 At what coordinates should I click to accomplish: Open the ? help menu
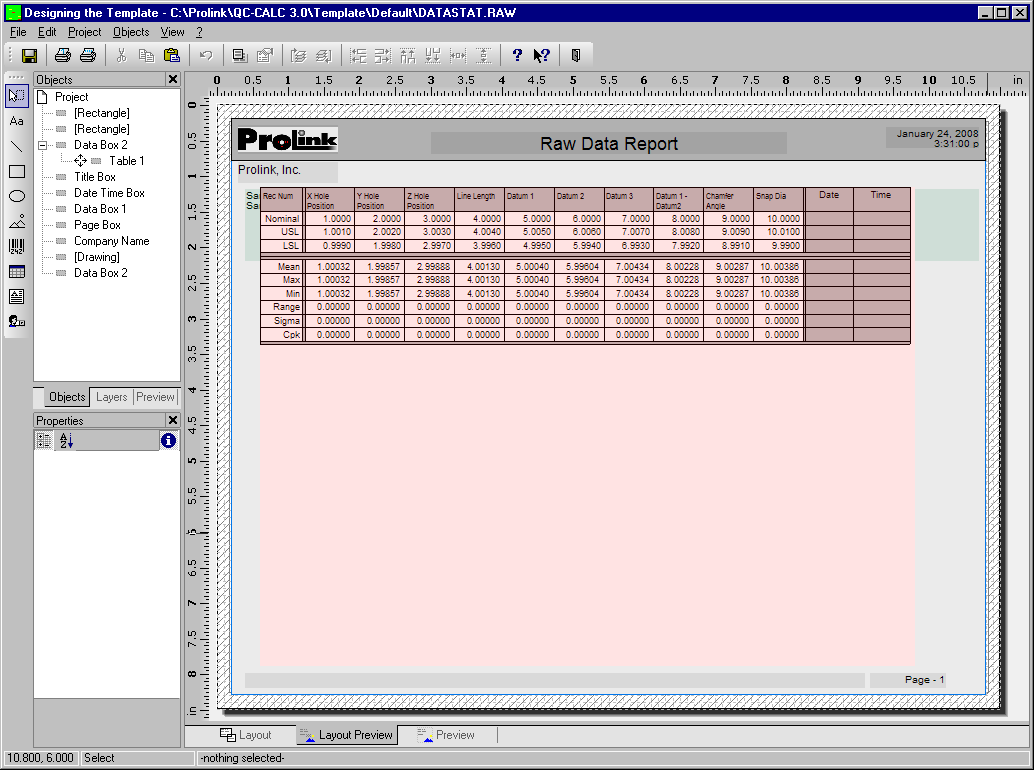point(199,32)
